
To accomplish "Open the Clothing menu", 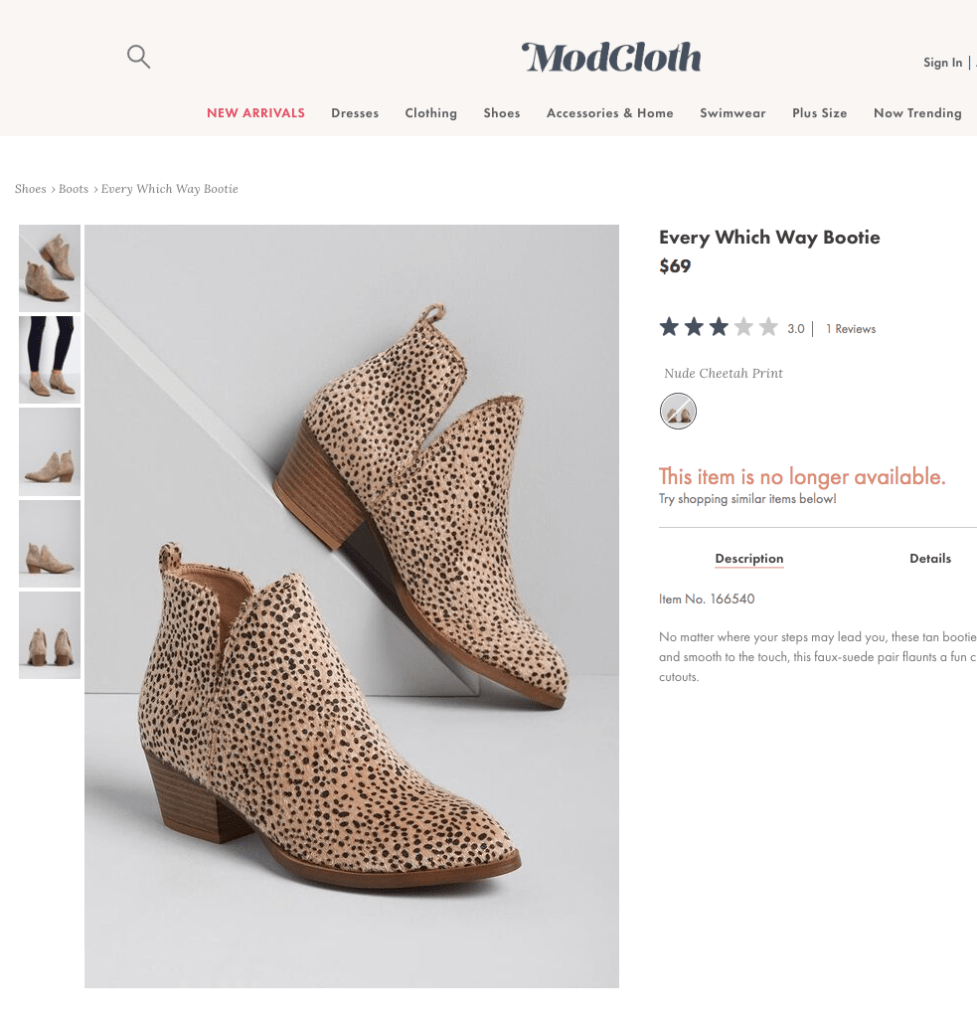I will (431, 113).
